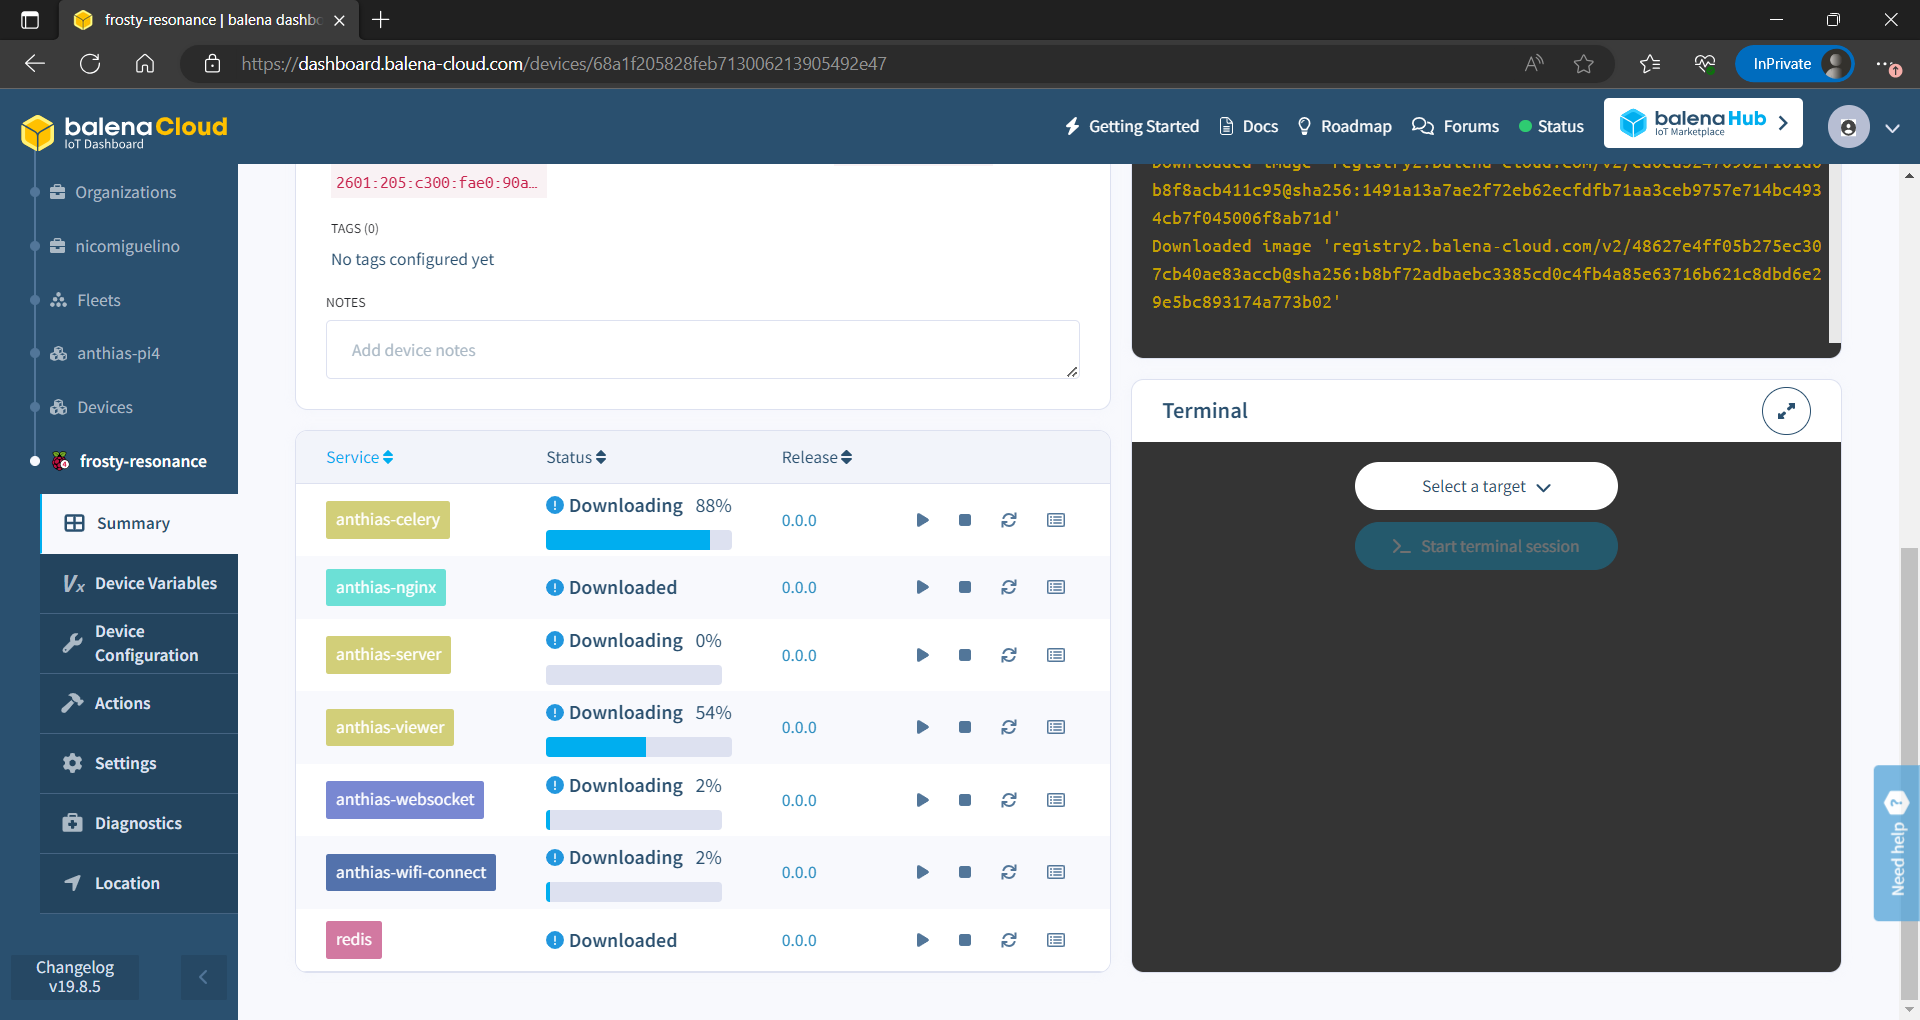Click Start terminal session button
1920x1020 pixels.
tap(1486, 546)
